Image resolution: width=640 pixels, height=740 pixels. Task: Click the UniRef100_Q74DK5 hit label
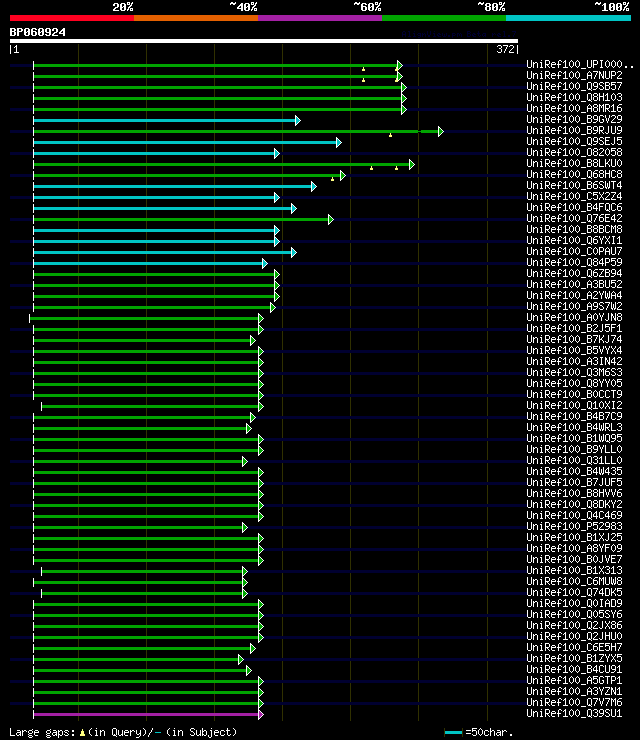tap(574, 592)
